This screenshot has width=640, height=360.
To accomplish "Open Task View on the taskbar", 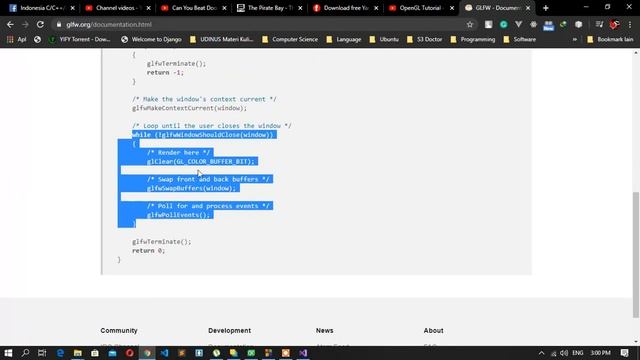I will point(42,353).
